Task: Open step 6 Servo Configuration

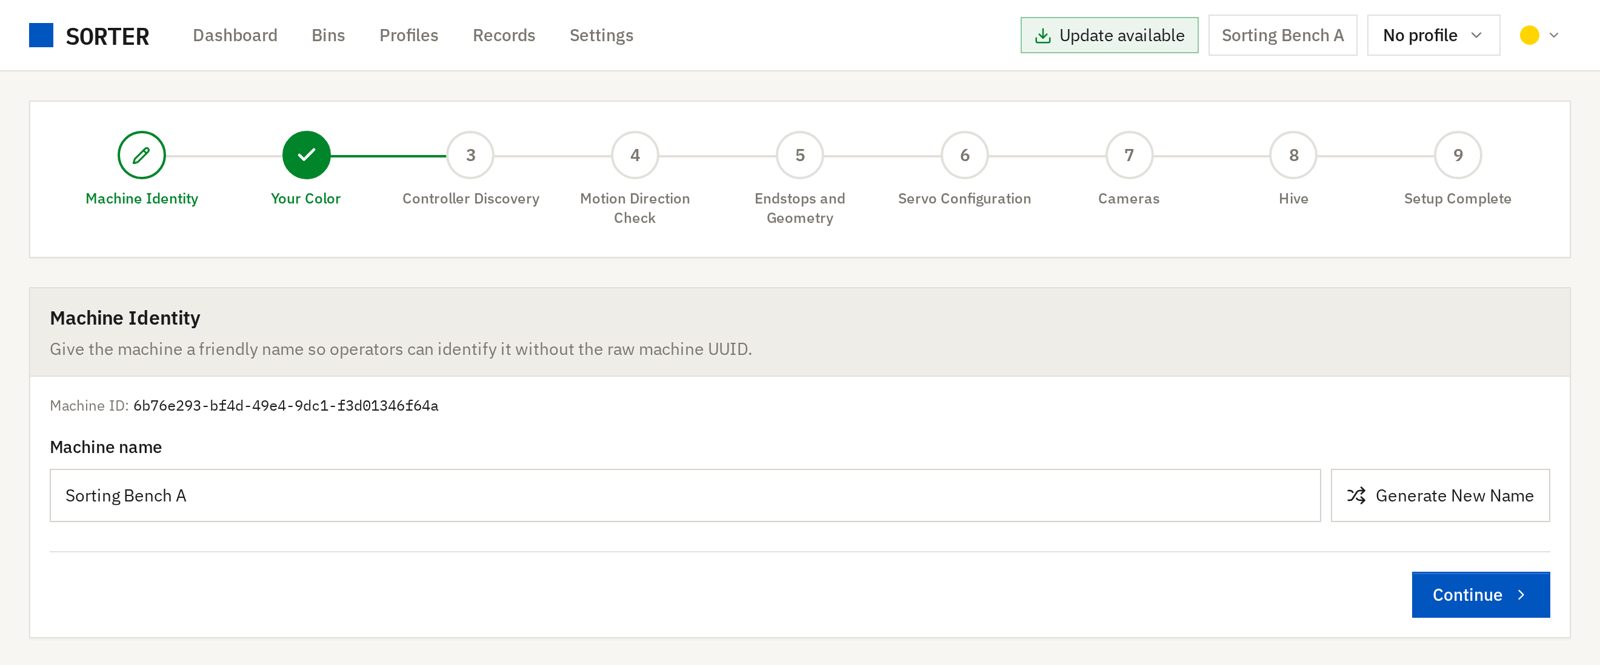Action: click(x=965, y=155)
